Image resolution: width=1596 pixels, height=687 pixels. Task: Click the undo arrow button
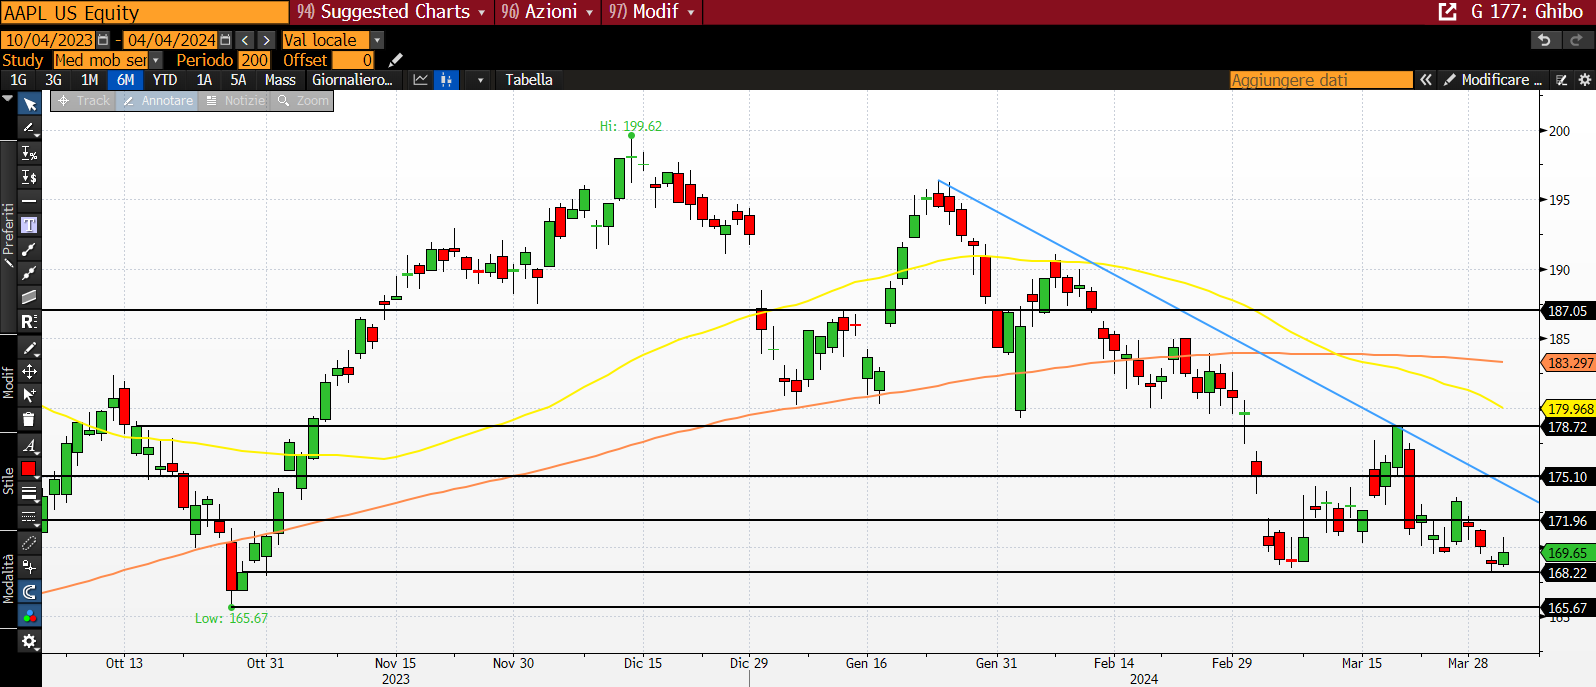tap(1545, 40)
